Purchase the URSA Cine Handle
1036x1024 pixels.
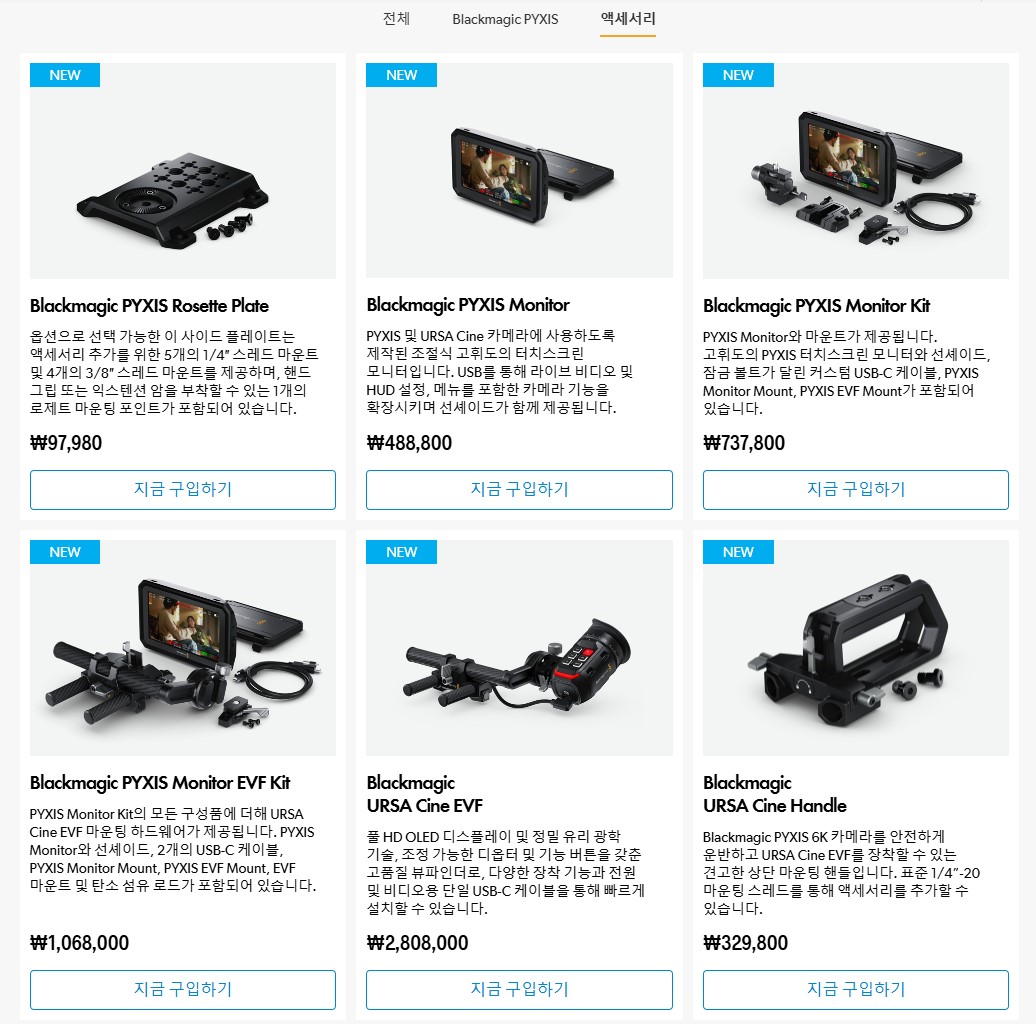tap(856, 990)
